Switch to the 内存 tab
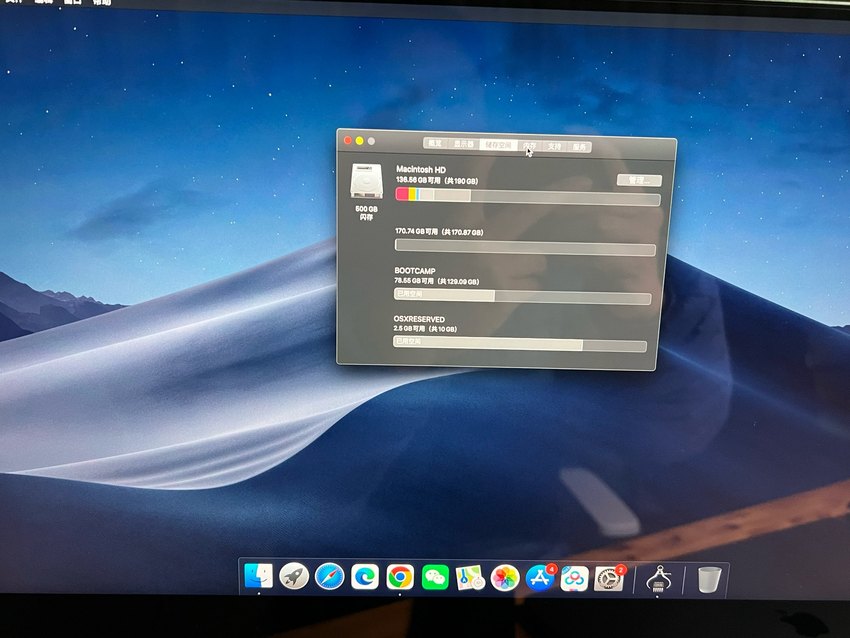The image size is (850, 638). tap(530, 146)
